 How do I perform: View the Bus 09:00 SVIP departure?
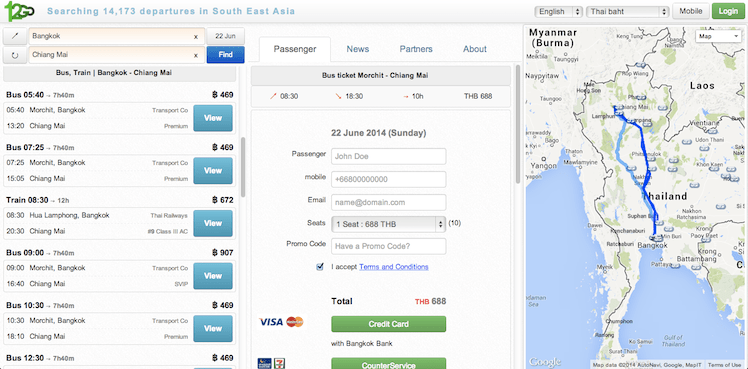213,276
